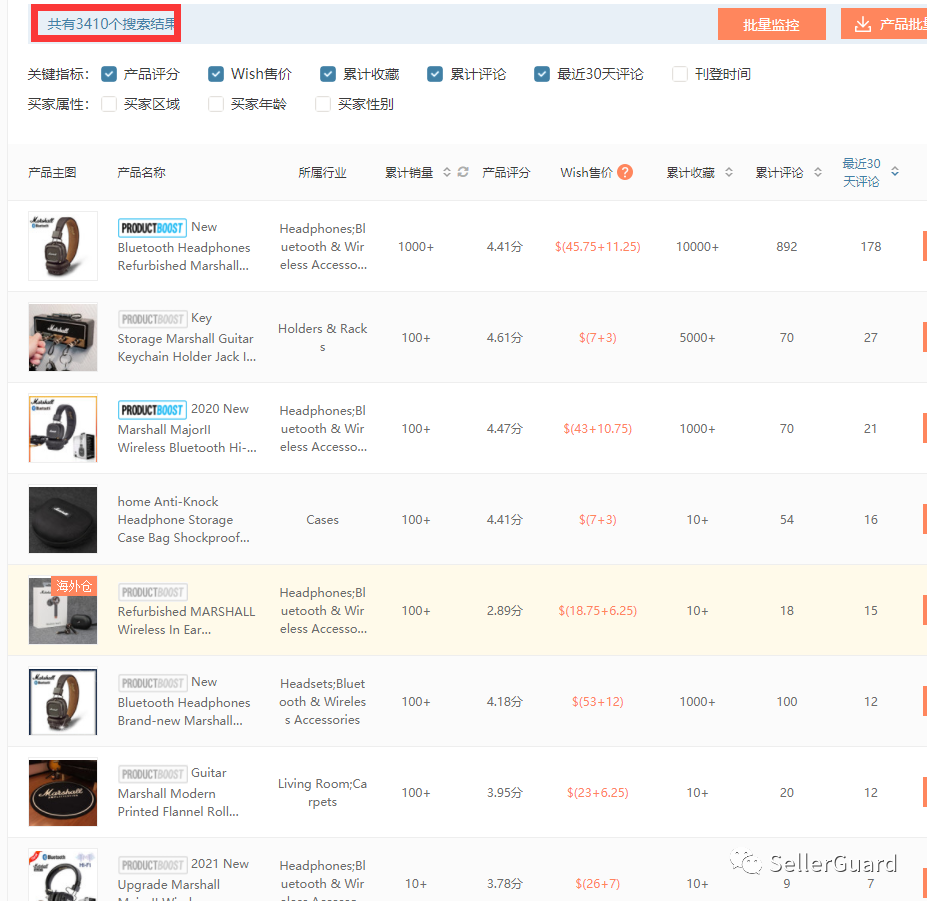This screenshot has width=927, height=901.
Task: Click the Cases industry cell
Action: point(322,520)
